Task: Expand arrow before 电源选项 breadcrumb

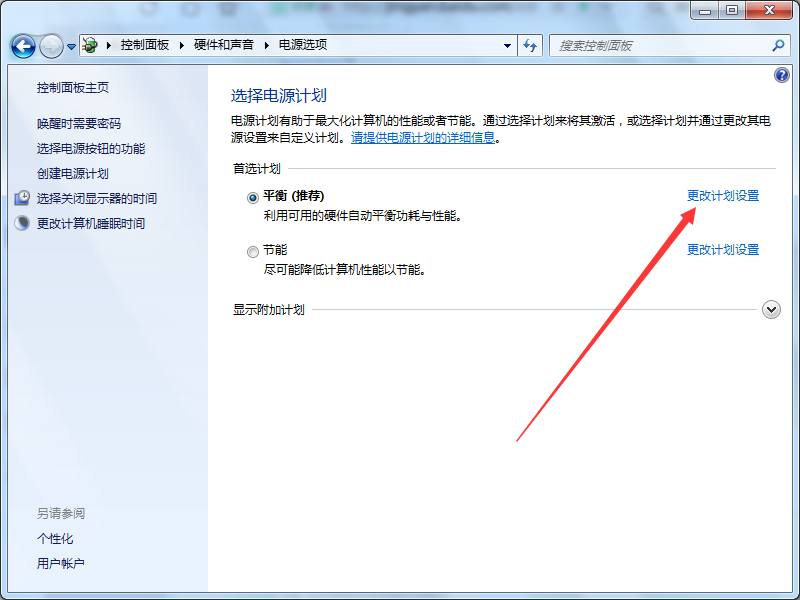Action: (x=266, y=45)
